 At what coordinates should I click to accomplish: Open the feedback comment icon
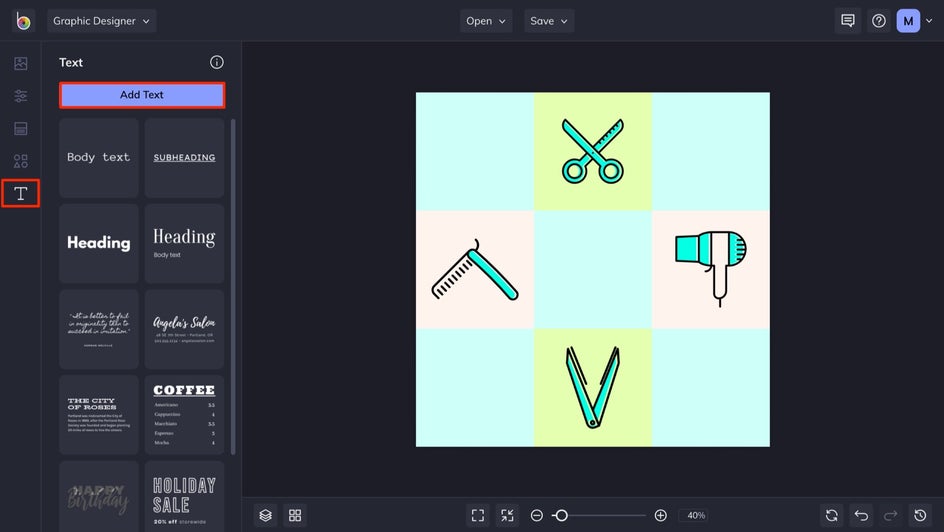click(x=848, y=21)
